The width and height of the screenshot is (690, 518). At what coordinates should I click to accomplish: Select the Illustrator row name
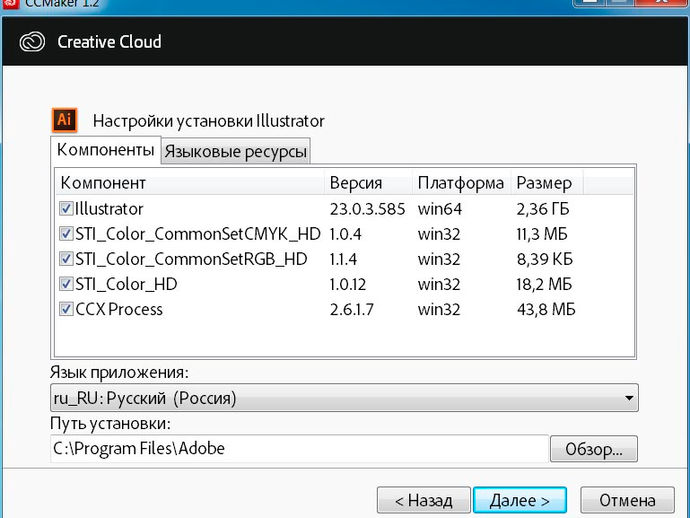(109, 209)
